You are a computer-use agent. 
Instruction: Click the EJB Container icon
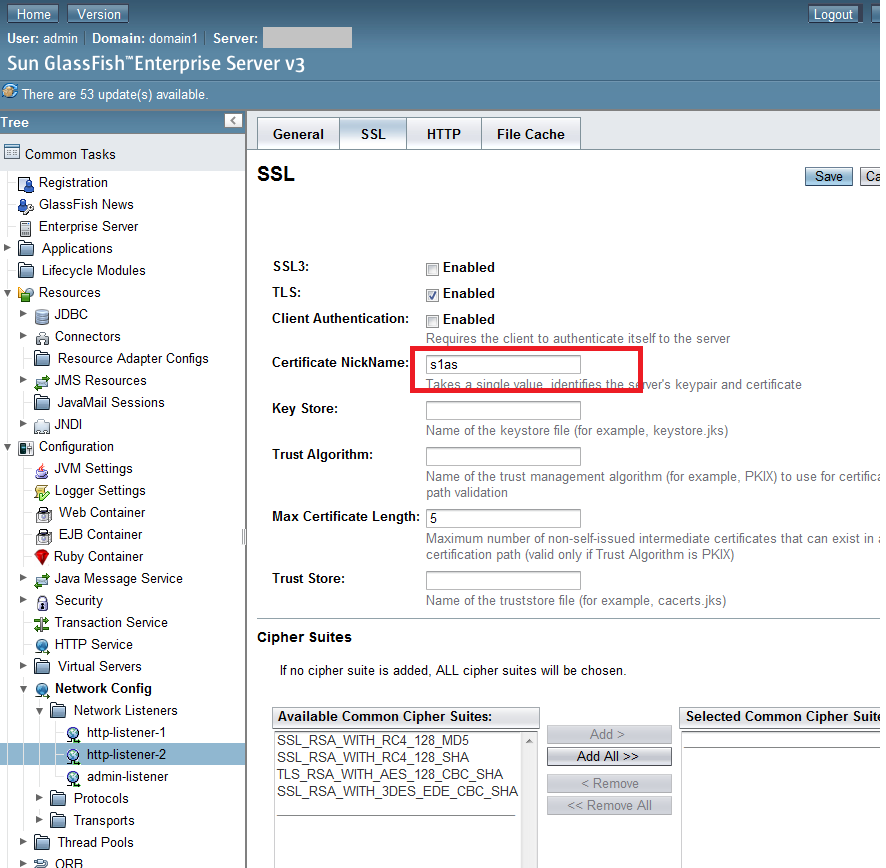[44, 535]
